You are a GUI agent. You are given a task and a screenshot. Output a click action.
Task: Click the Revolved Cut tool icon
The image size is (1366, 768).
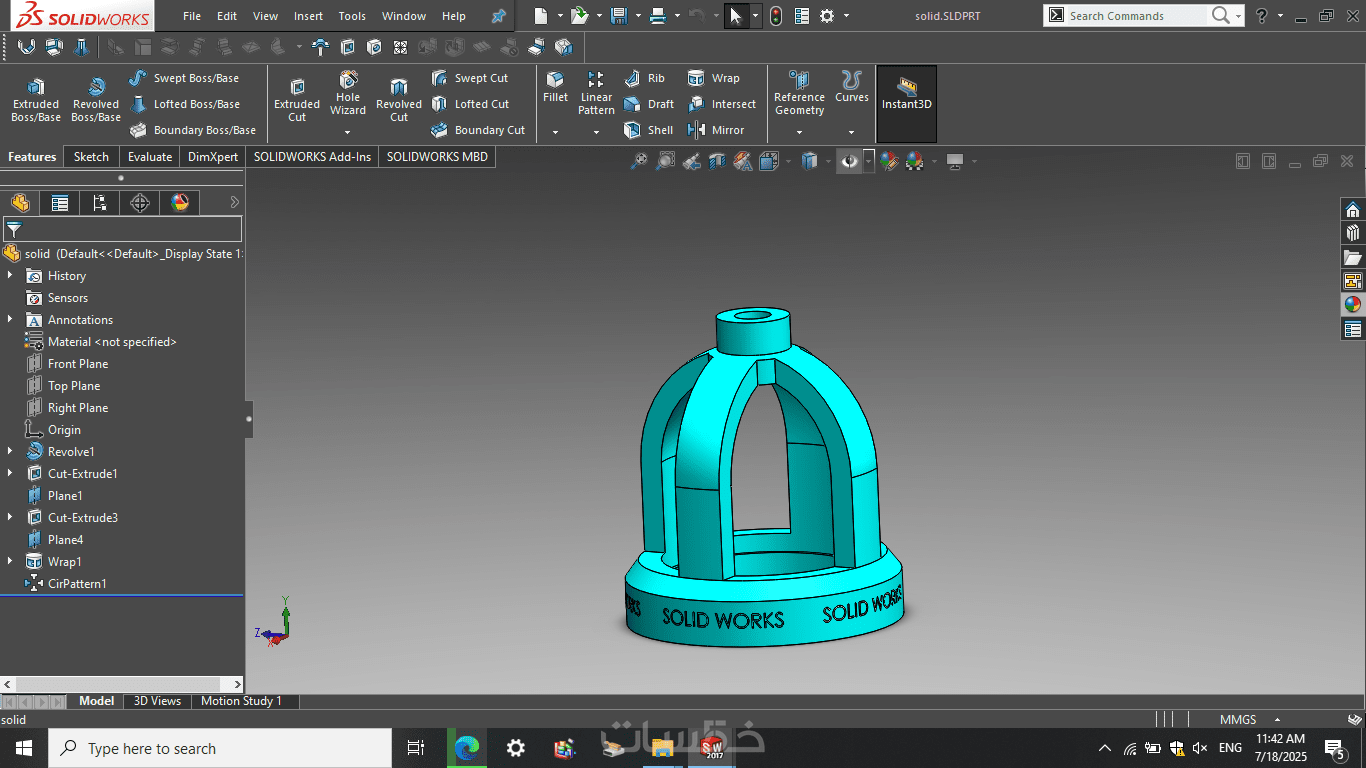[399, 88]
